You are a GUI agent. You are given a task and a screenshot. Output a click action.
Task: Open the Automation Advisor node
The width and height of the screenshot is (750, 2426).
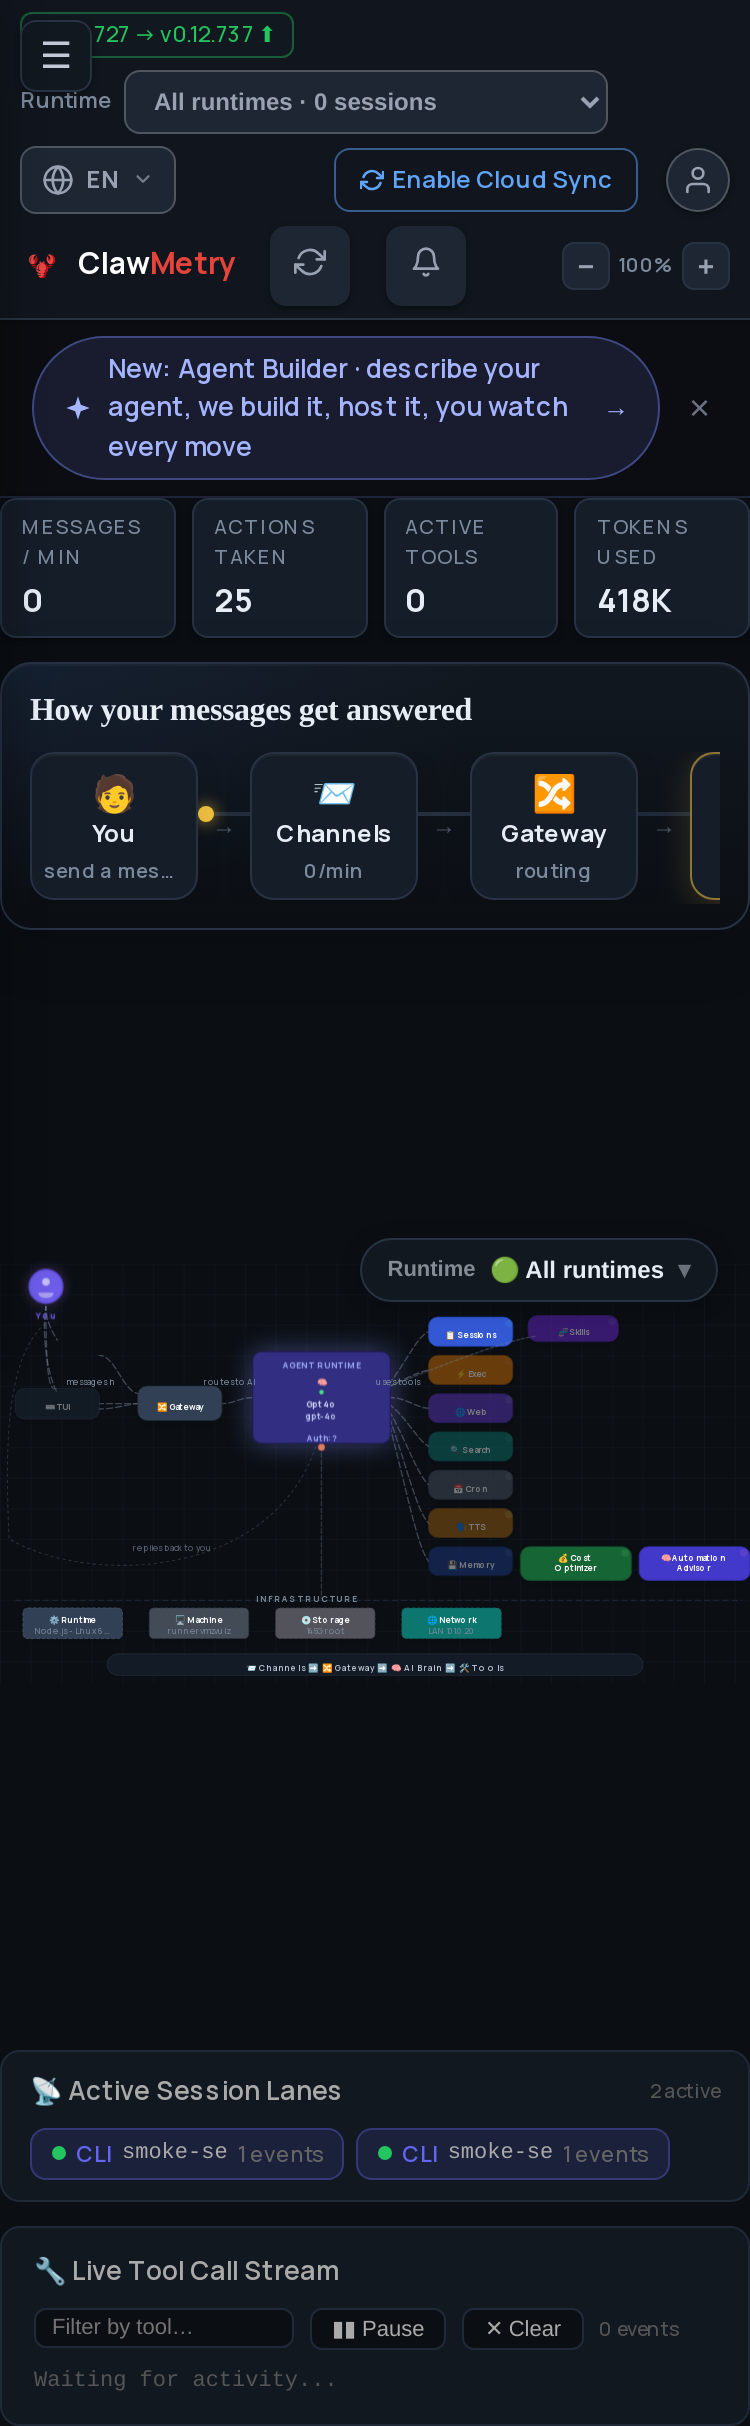[x=694, y=1563]
